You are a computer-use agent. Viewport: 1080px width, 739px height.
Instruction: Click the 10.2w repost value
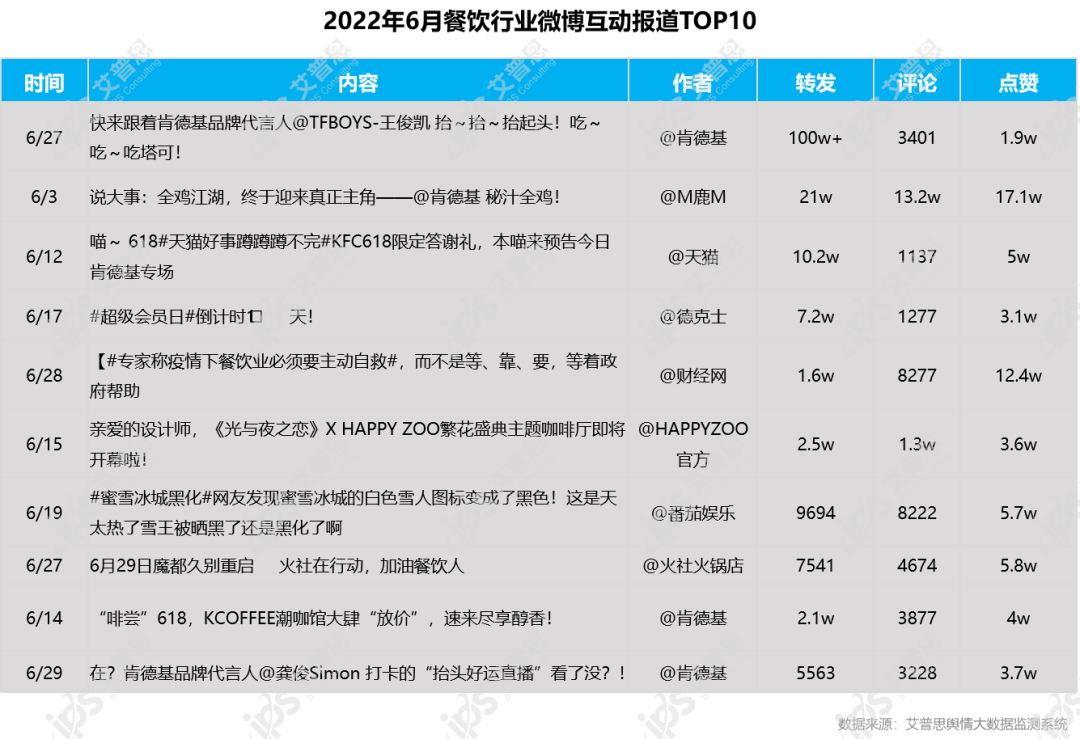816,257
